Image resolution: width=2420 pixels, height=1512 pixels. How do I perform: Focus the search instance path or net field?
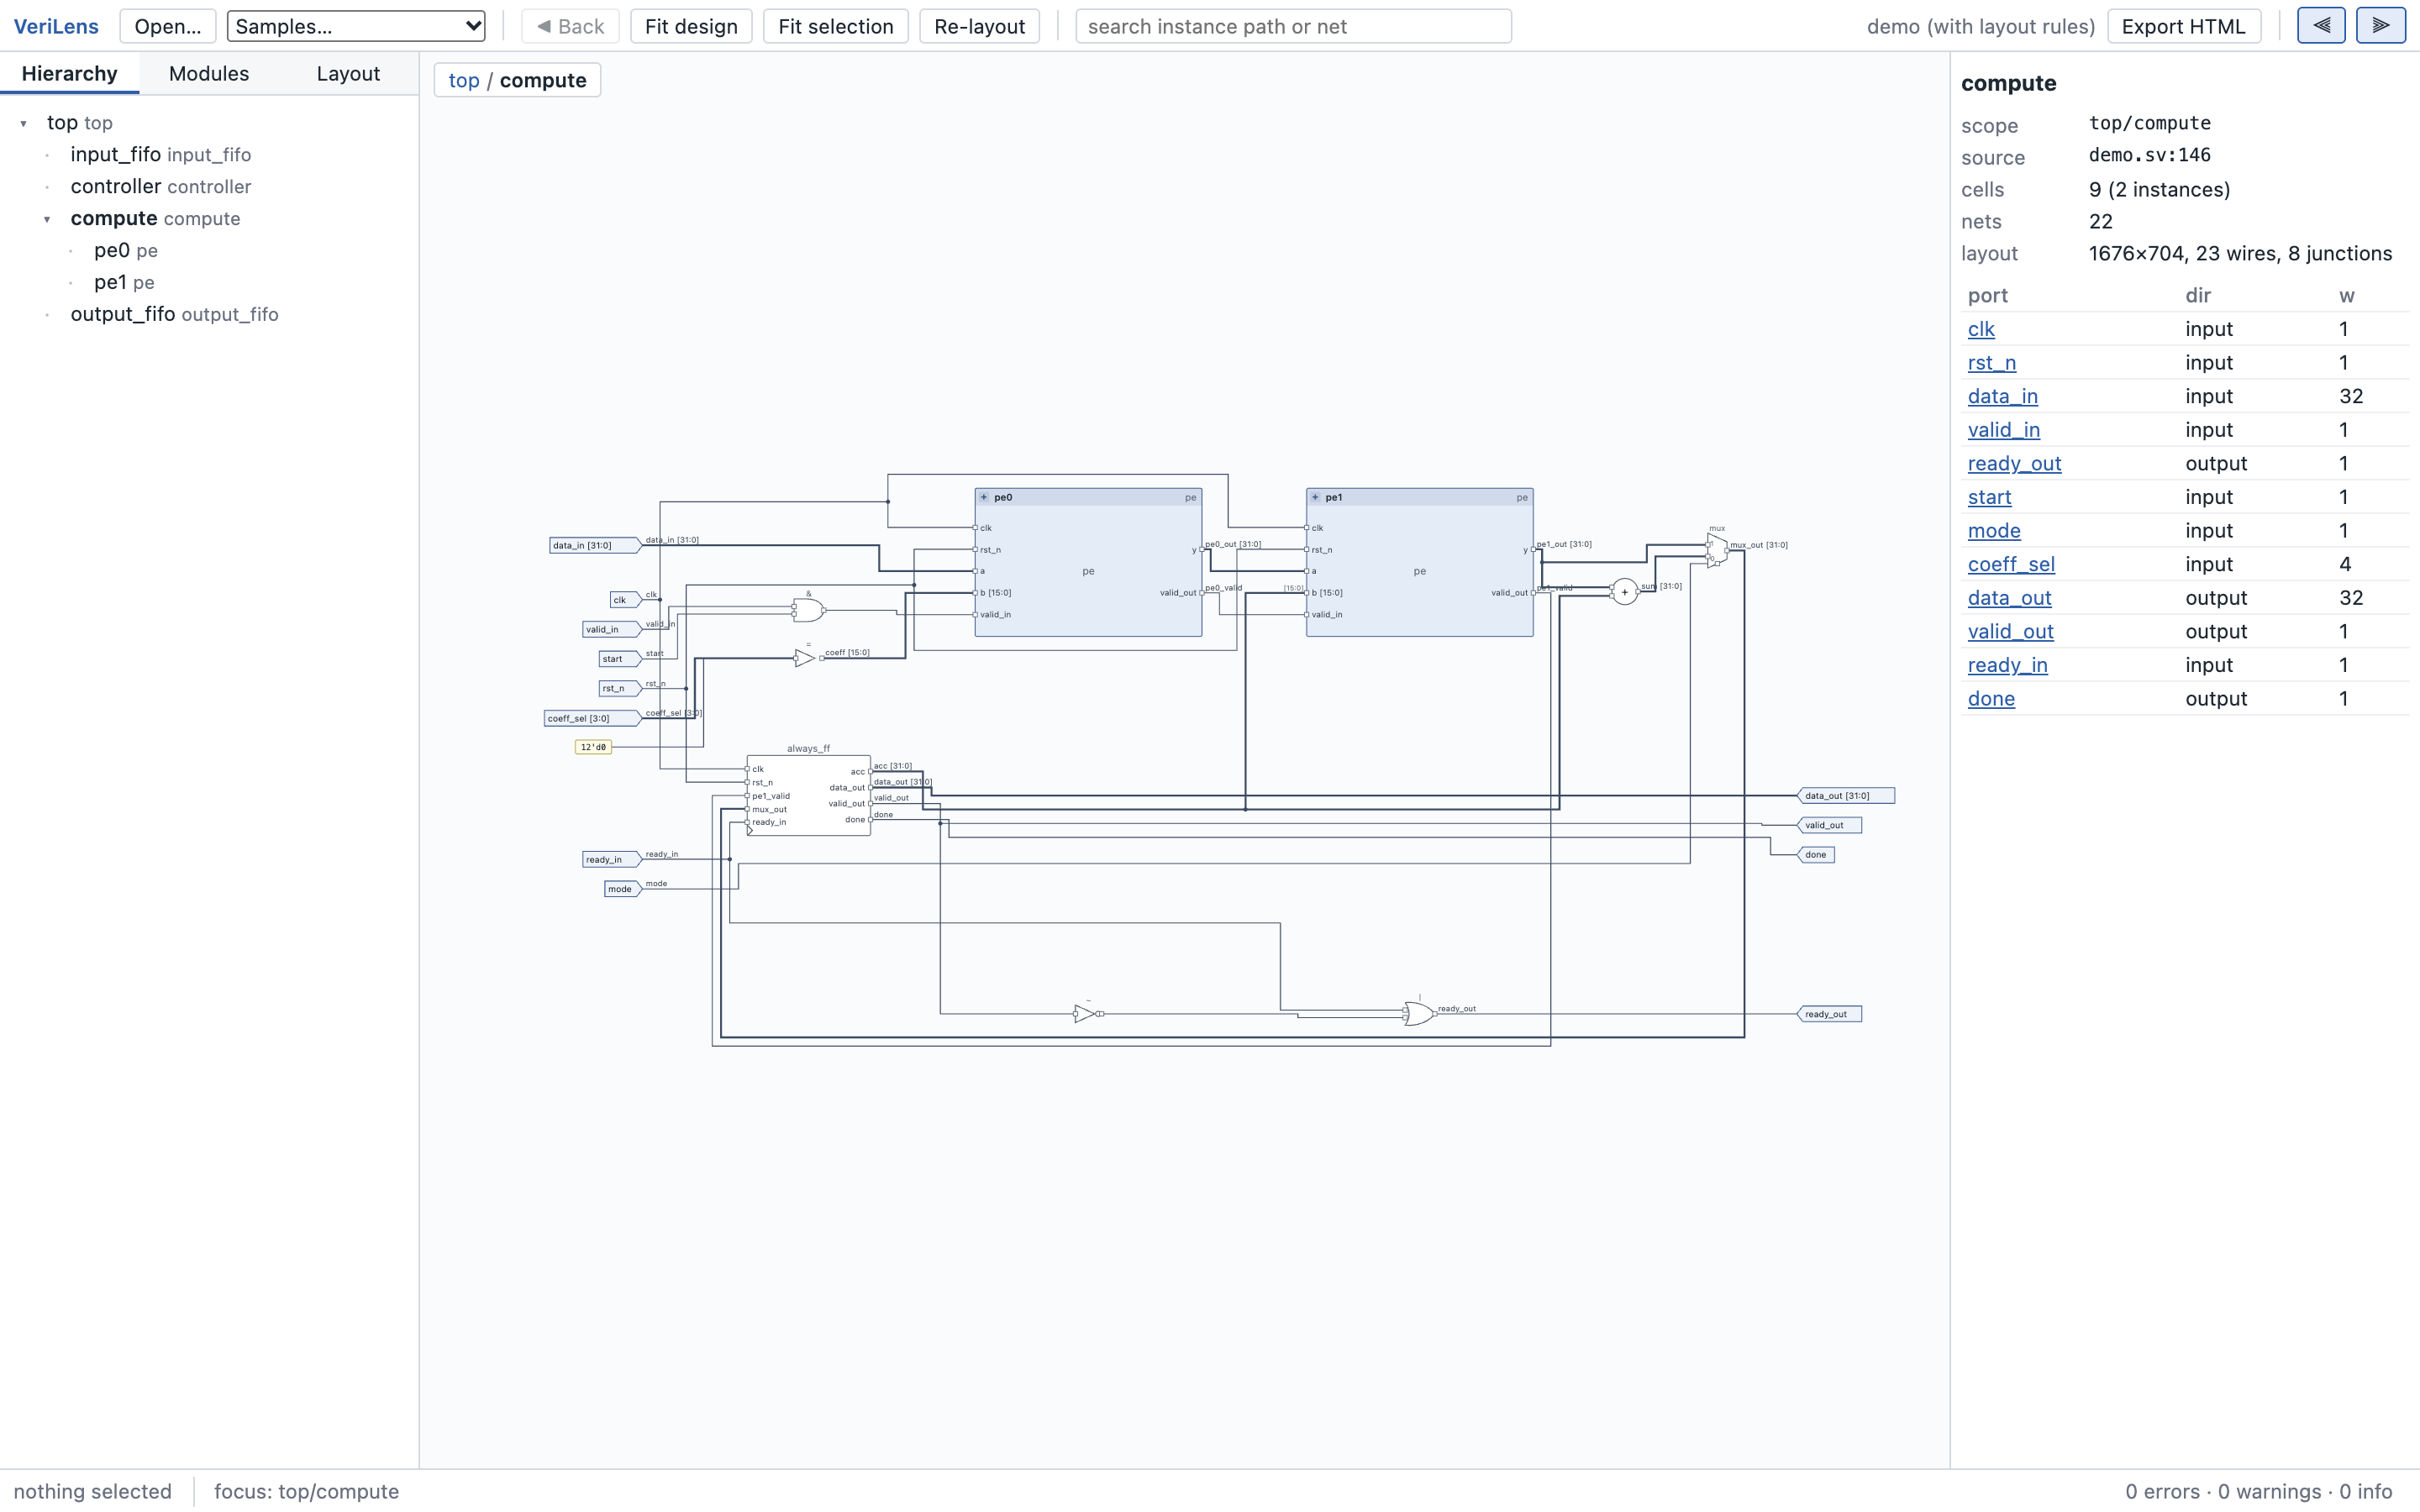pyautogui.click(x=1293, y=26)
